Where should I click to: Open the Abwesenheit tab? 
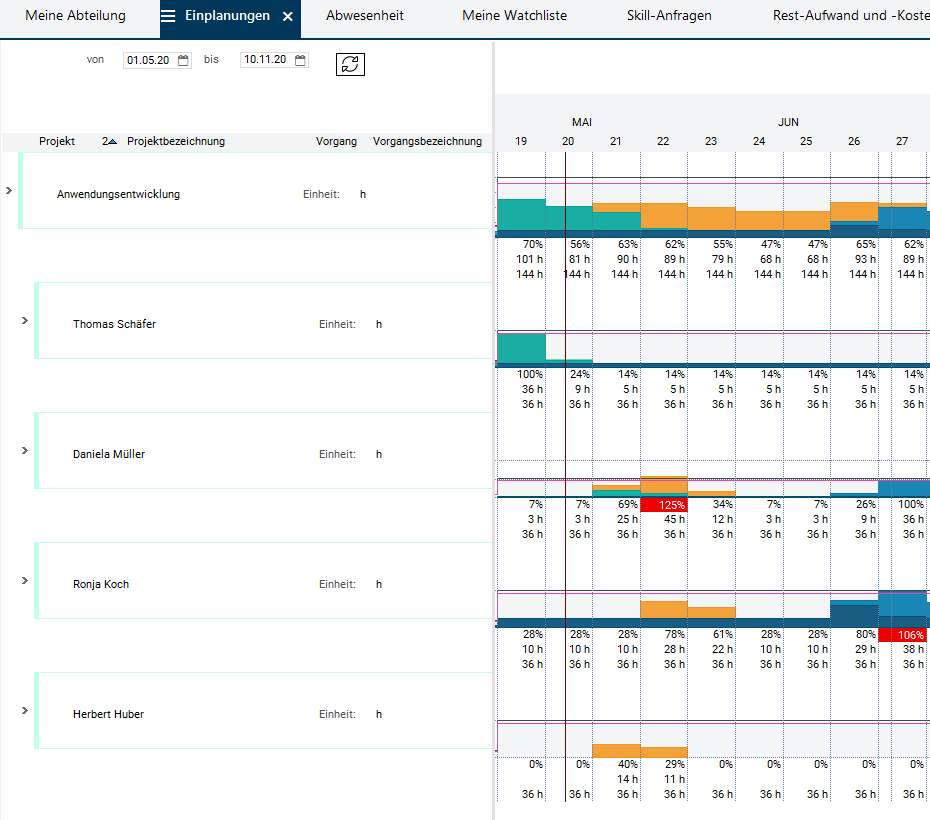coord(365,16)
